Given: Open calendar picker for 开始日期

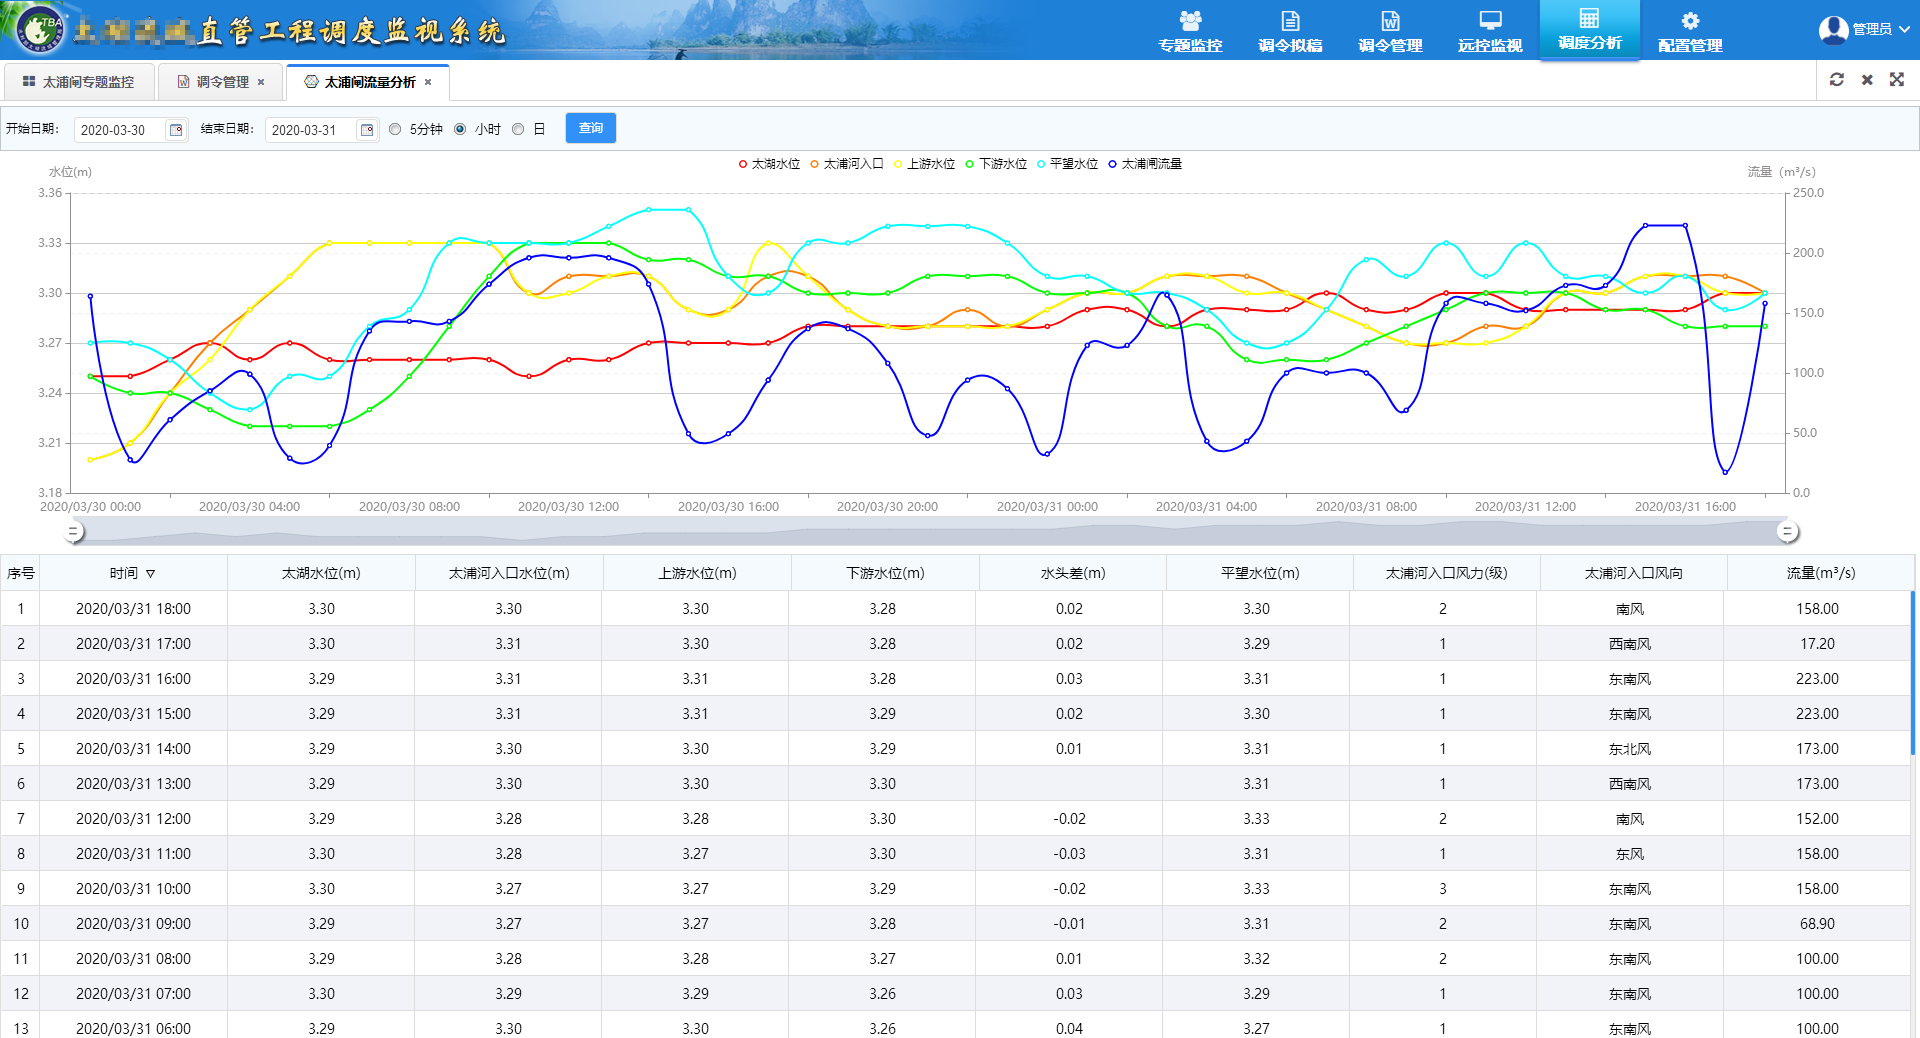Looking at the screenshot, I should coord(176,130).
